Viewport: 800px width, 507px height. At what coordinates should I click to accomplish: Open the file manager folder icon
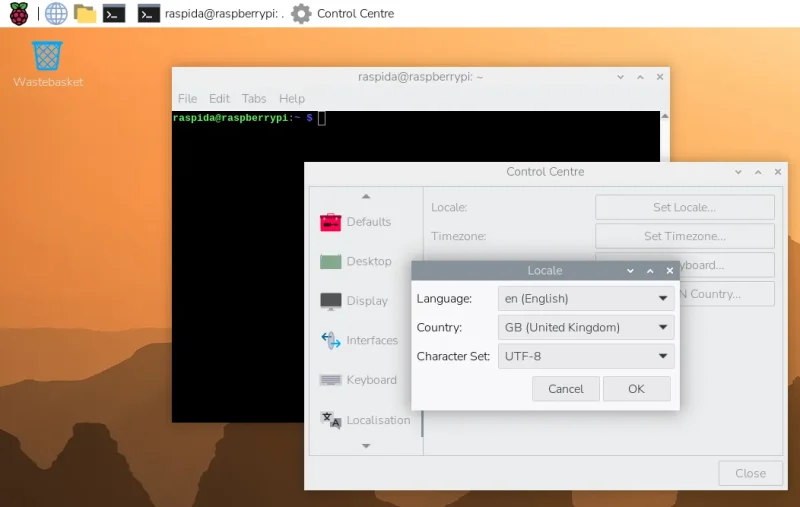coord(85,14)
